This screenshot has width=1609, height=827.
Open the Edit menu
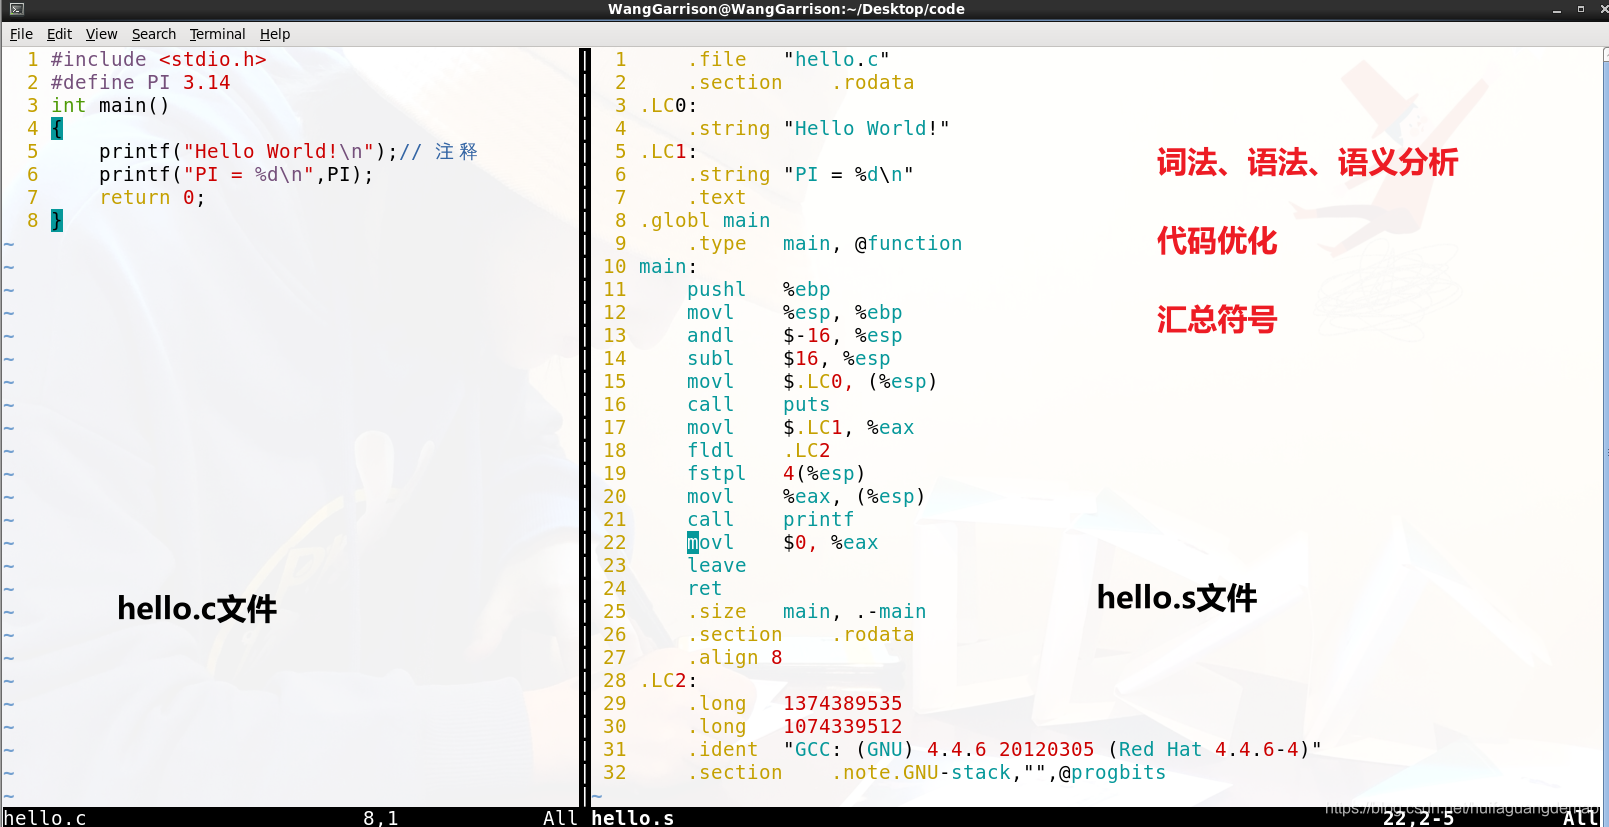click(59, 34)
